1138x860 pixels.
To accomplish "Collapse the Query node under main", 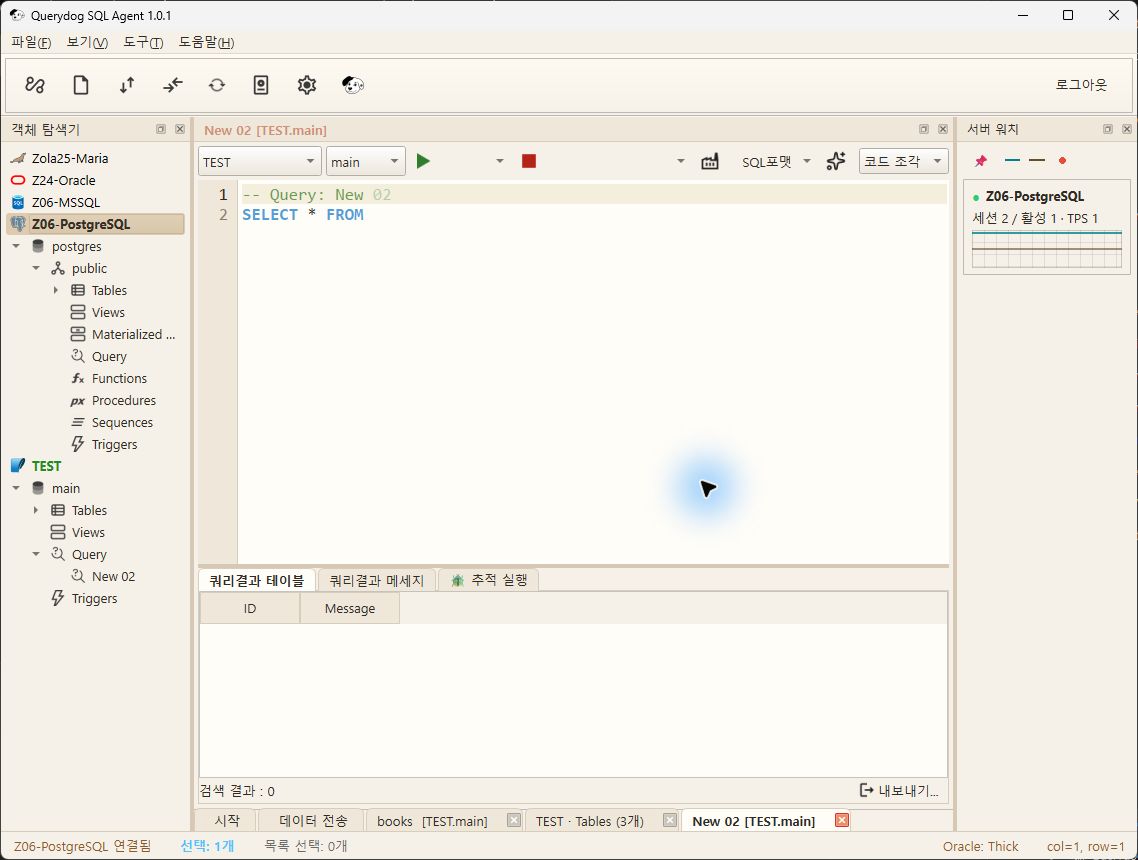I will [36, 554].
